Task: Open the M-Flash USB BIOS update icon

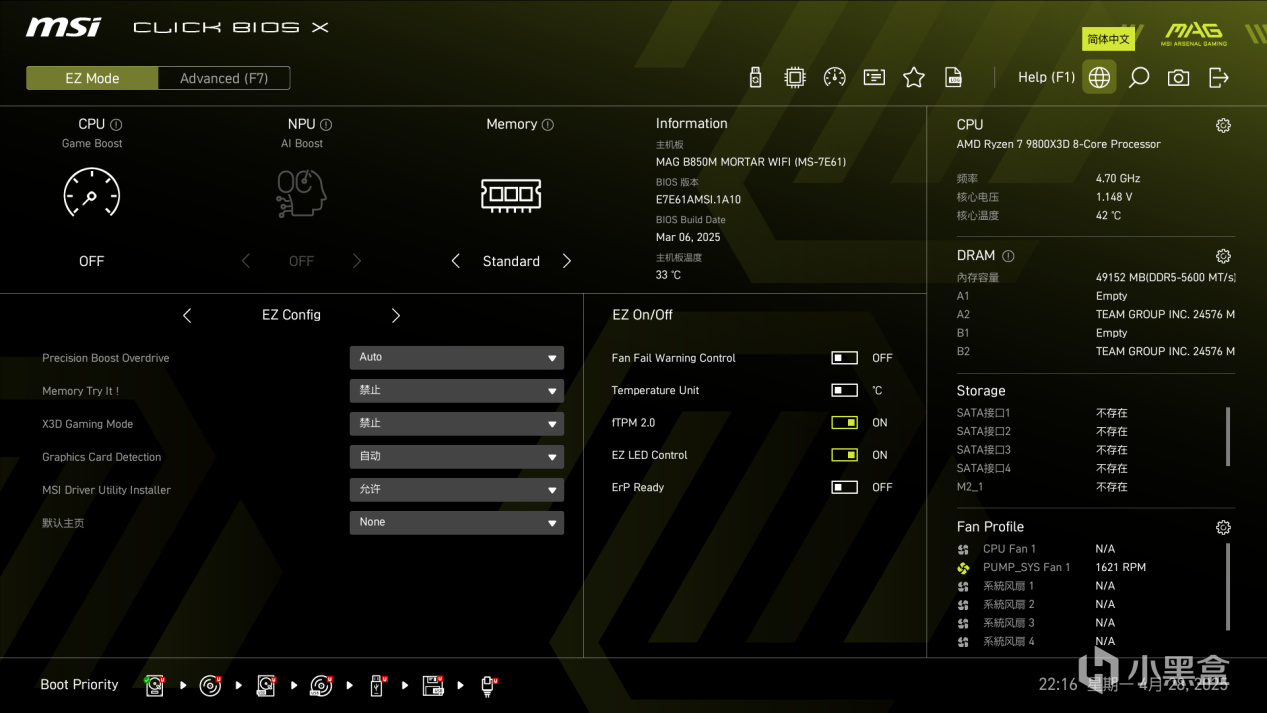Action: (755, 77)
